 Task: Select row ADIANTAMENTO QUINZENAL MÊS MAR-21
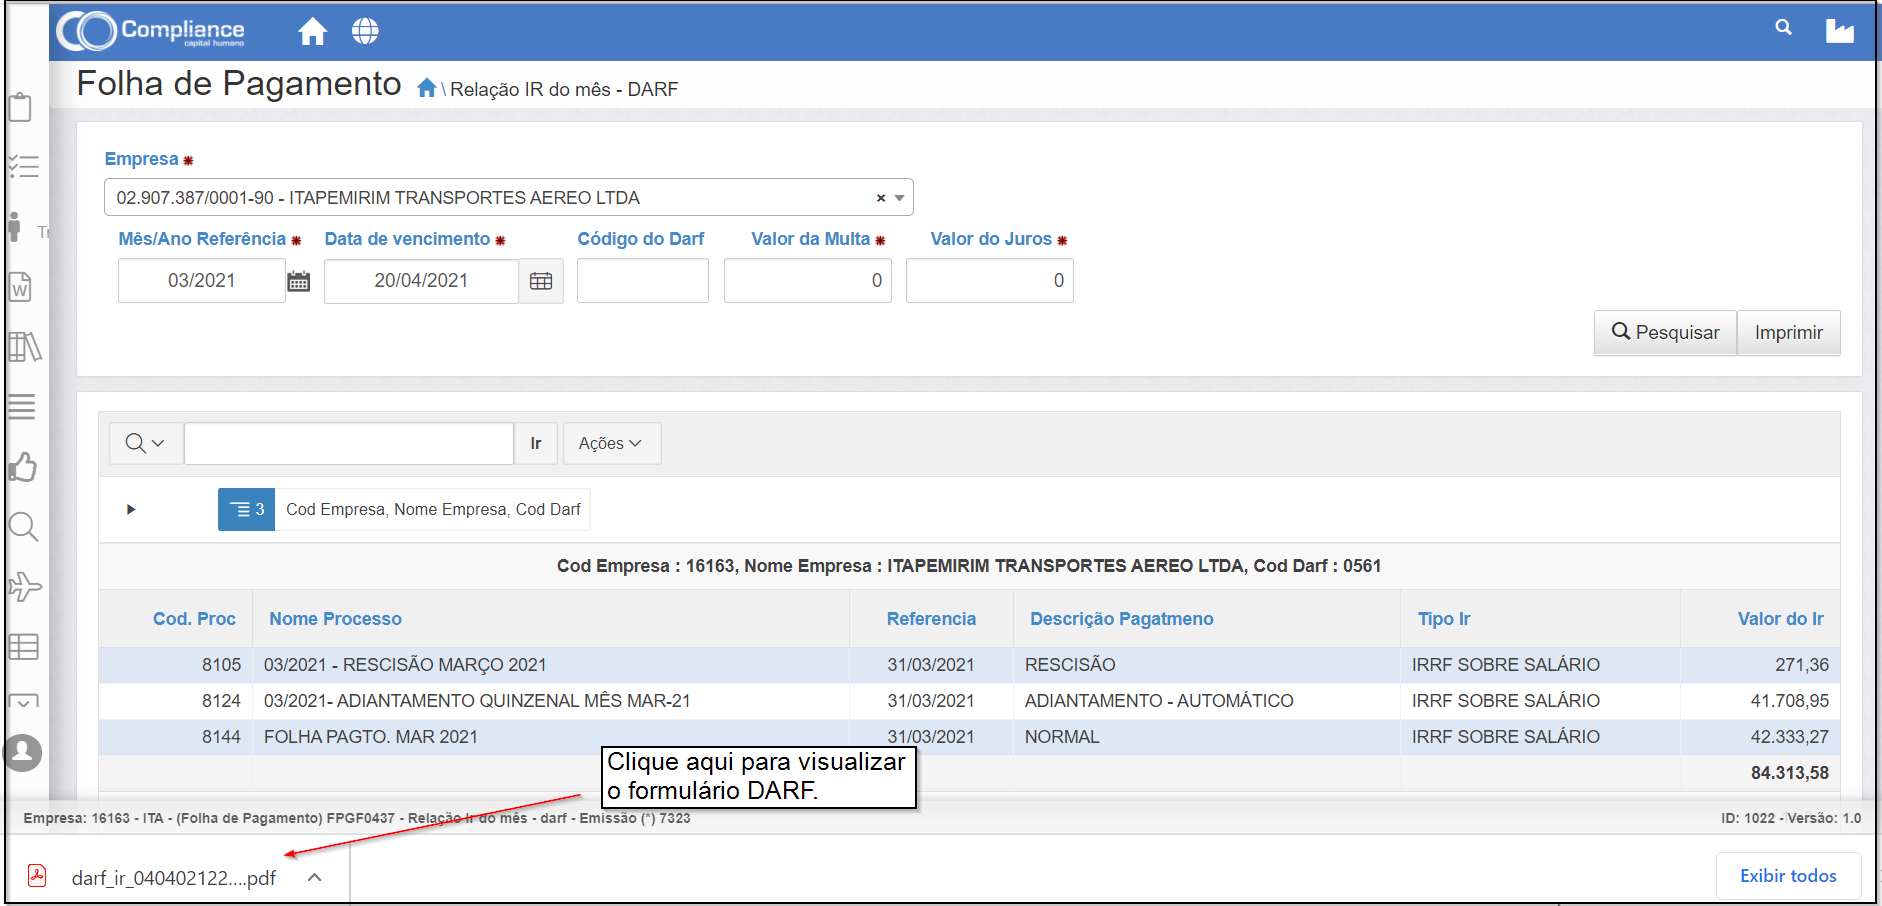tap(969, 701)
